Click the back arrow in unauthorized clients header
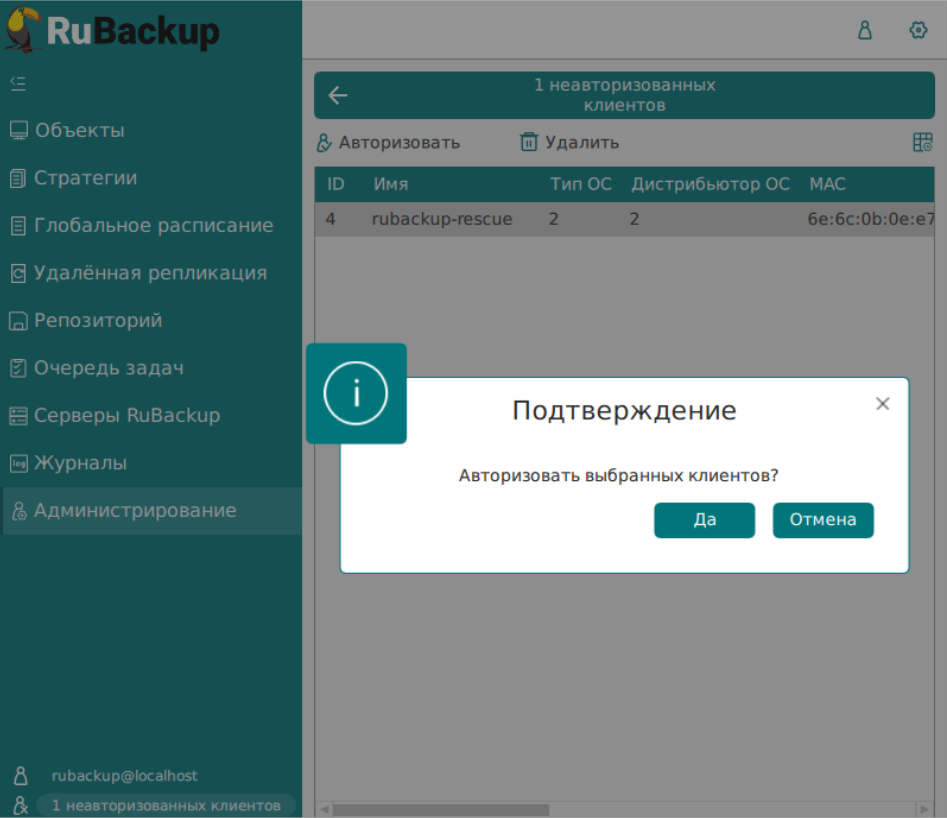This screenshot has height=818, width=947. [339, 96]
